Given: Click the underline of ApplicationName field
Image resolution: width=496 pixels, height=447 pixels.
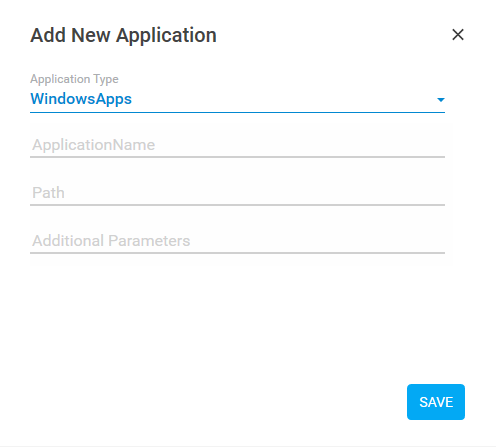Looking at the screenshot, I should [x=237, y=157].
